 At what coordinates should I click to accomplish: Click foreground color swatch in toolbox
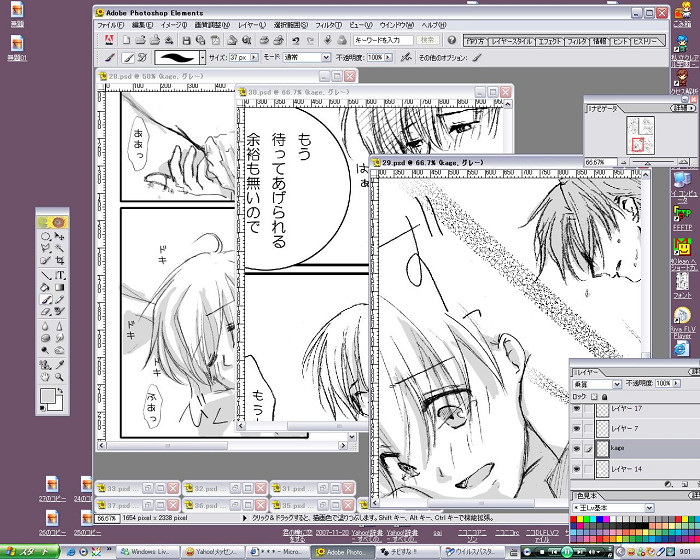[47, 395]
